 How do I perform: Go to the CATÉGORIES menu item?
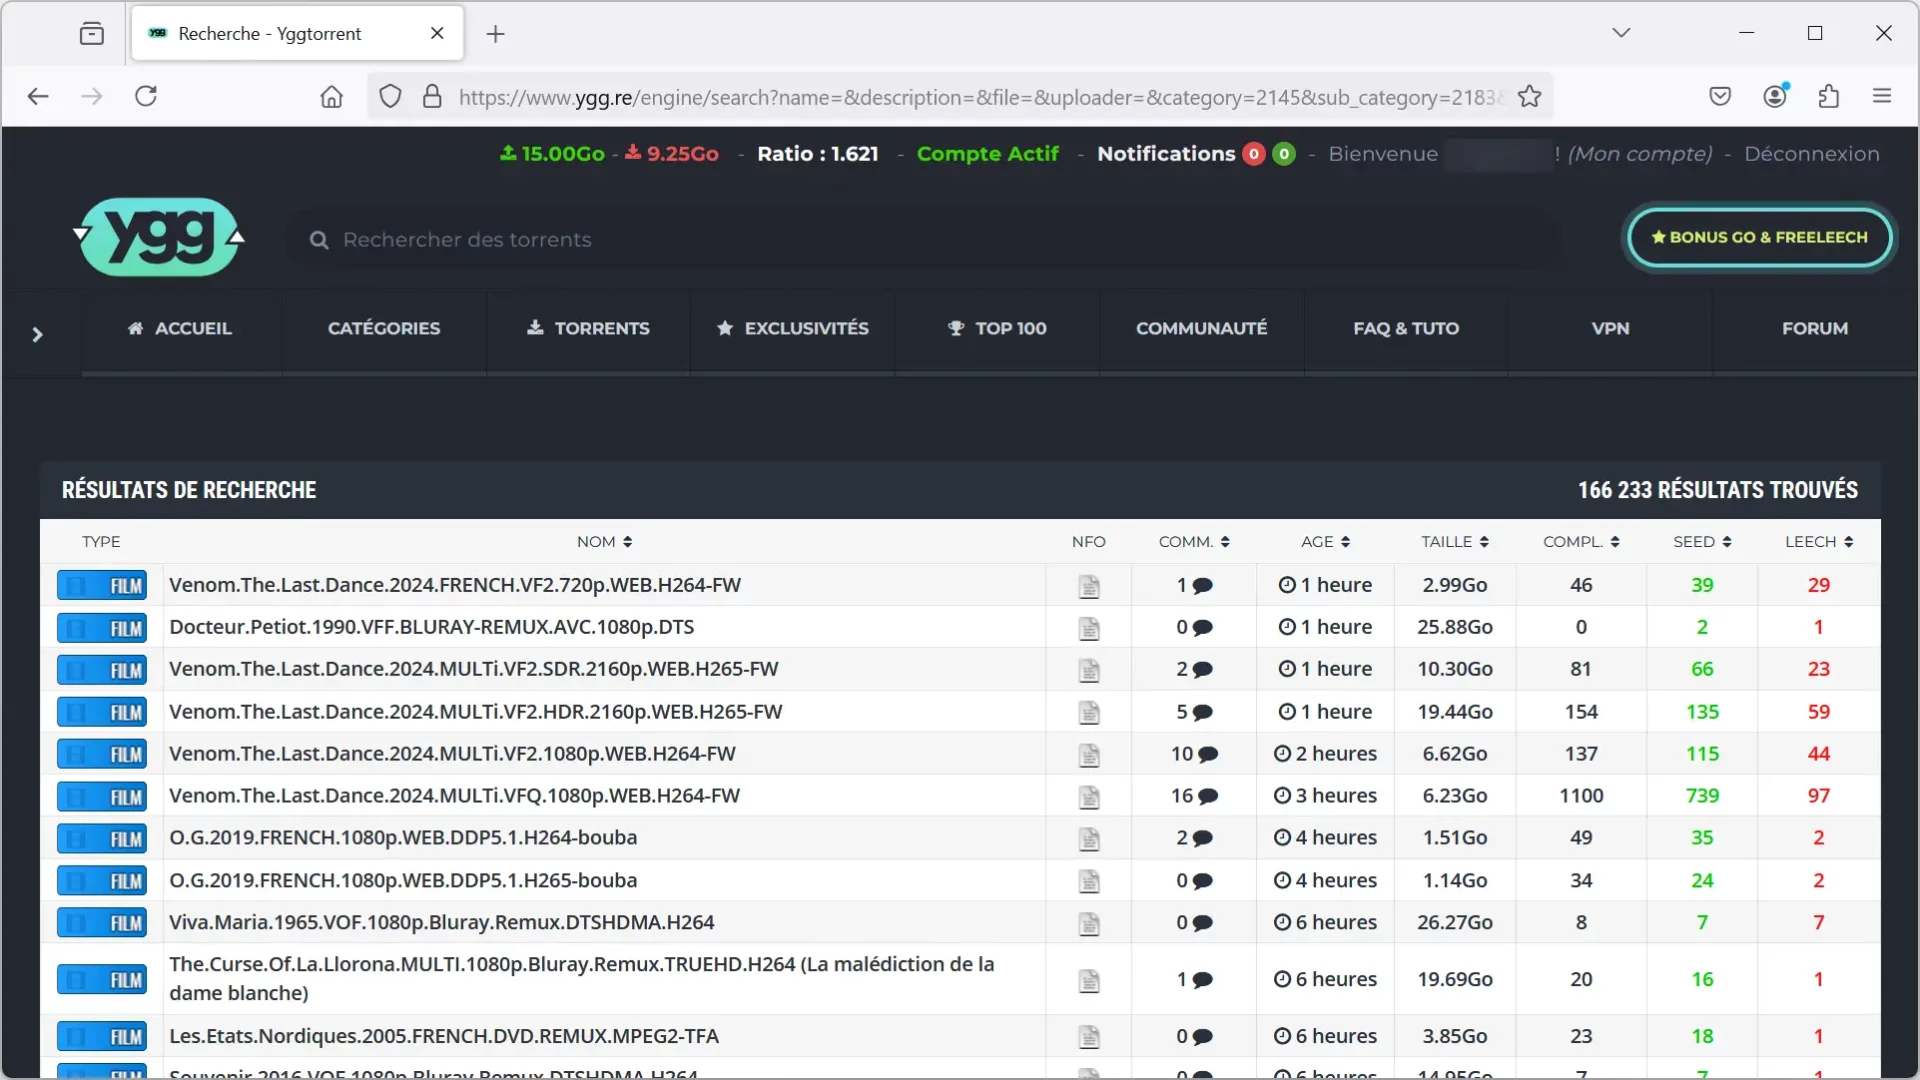[384, 328]
